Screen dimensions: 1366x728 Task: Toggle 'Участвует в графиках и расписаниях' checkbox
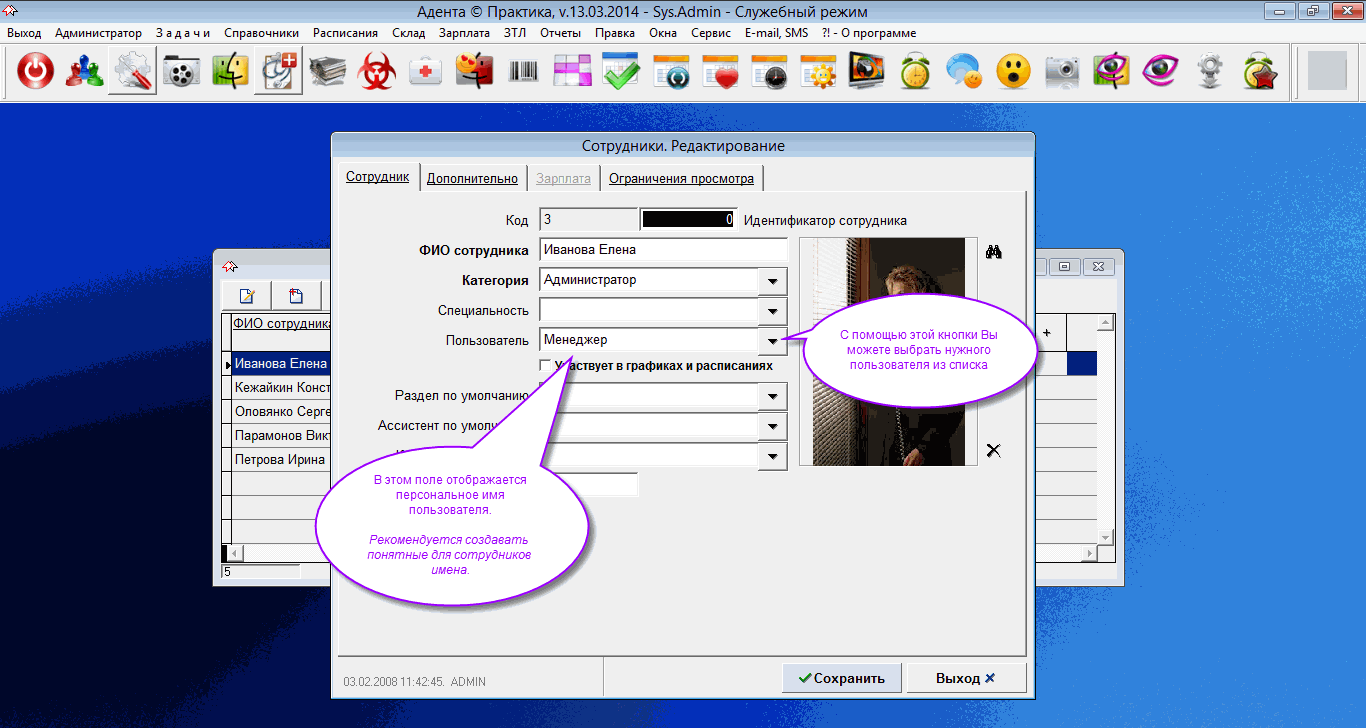click(x=545, y=365)
